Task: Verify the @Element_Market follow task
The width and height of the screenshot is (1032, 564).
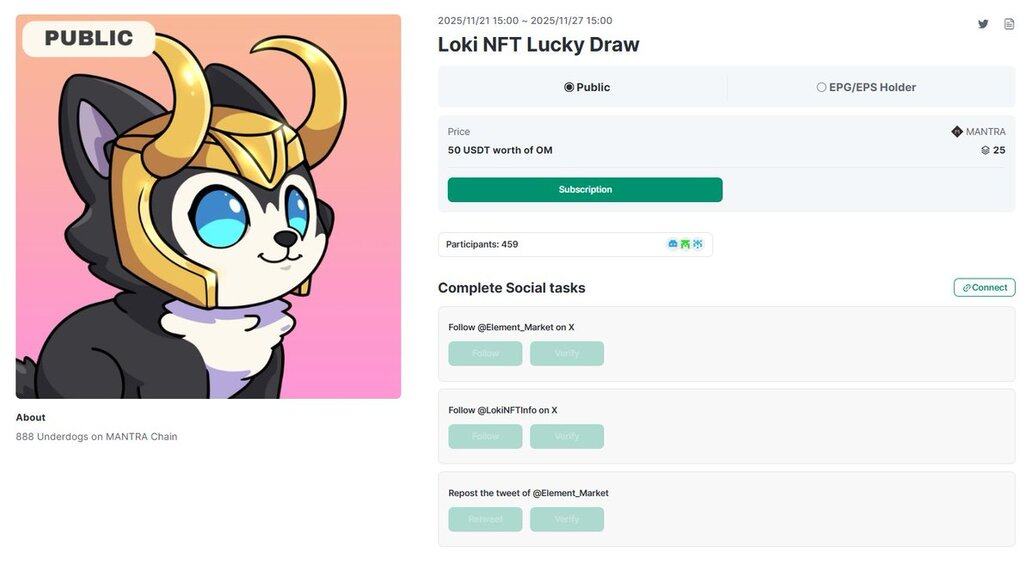Action: (x=567, y=354)
